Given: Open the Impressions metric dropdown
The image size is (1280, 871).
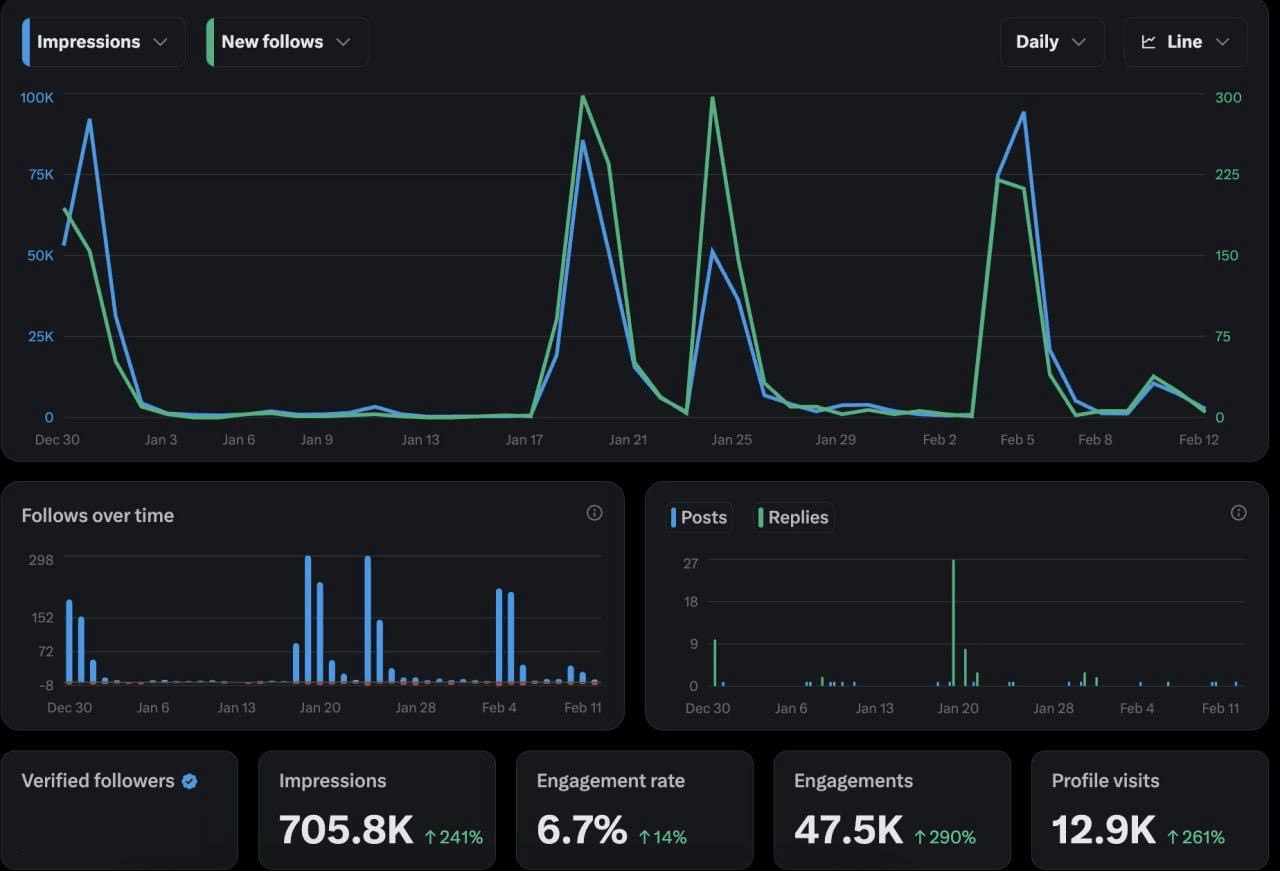Looking at the screenshot, I should click(103, 42).
